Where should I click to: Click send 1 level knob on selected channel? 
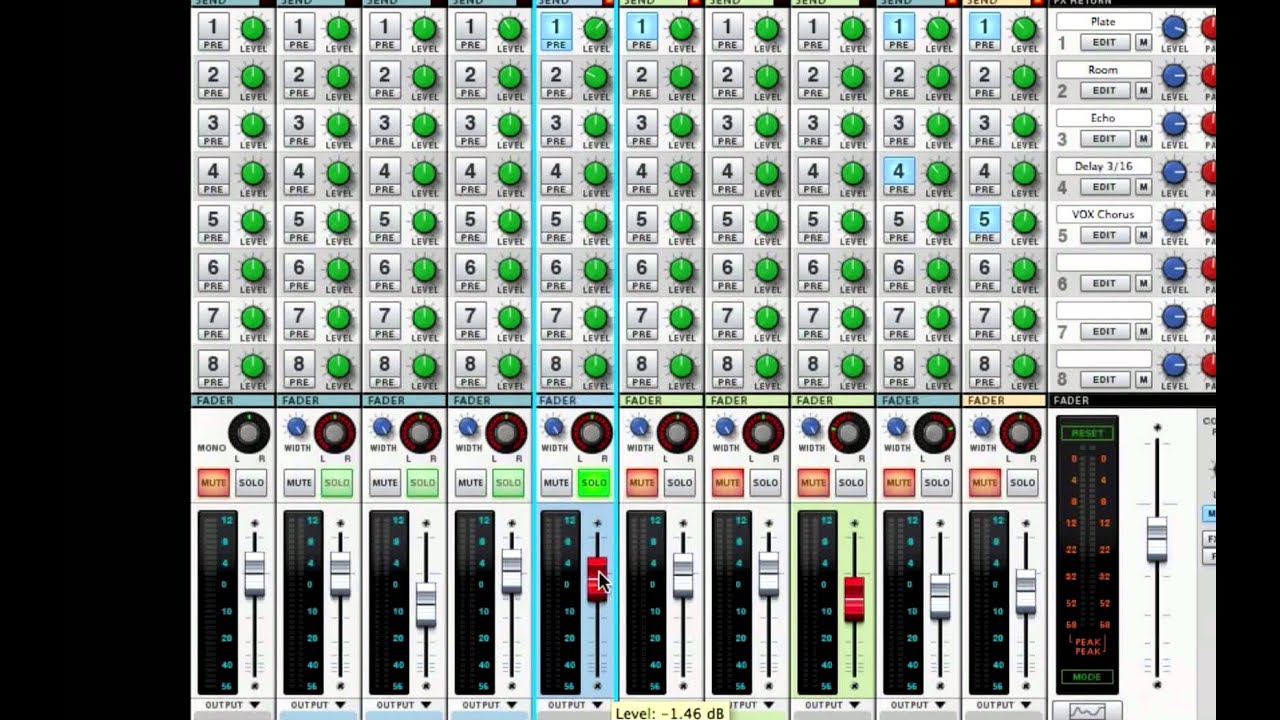[596, 28]
